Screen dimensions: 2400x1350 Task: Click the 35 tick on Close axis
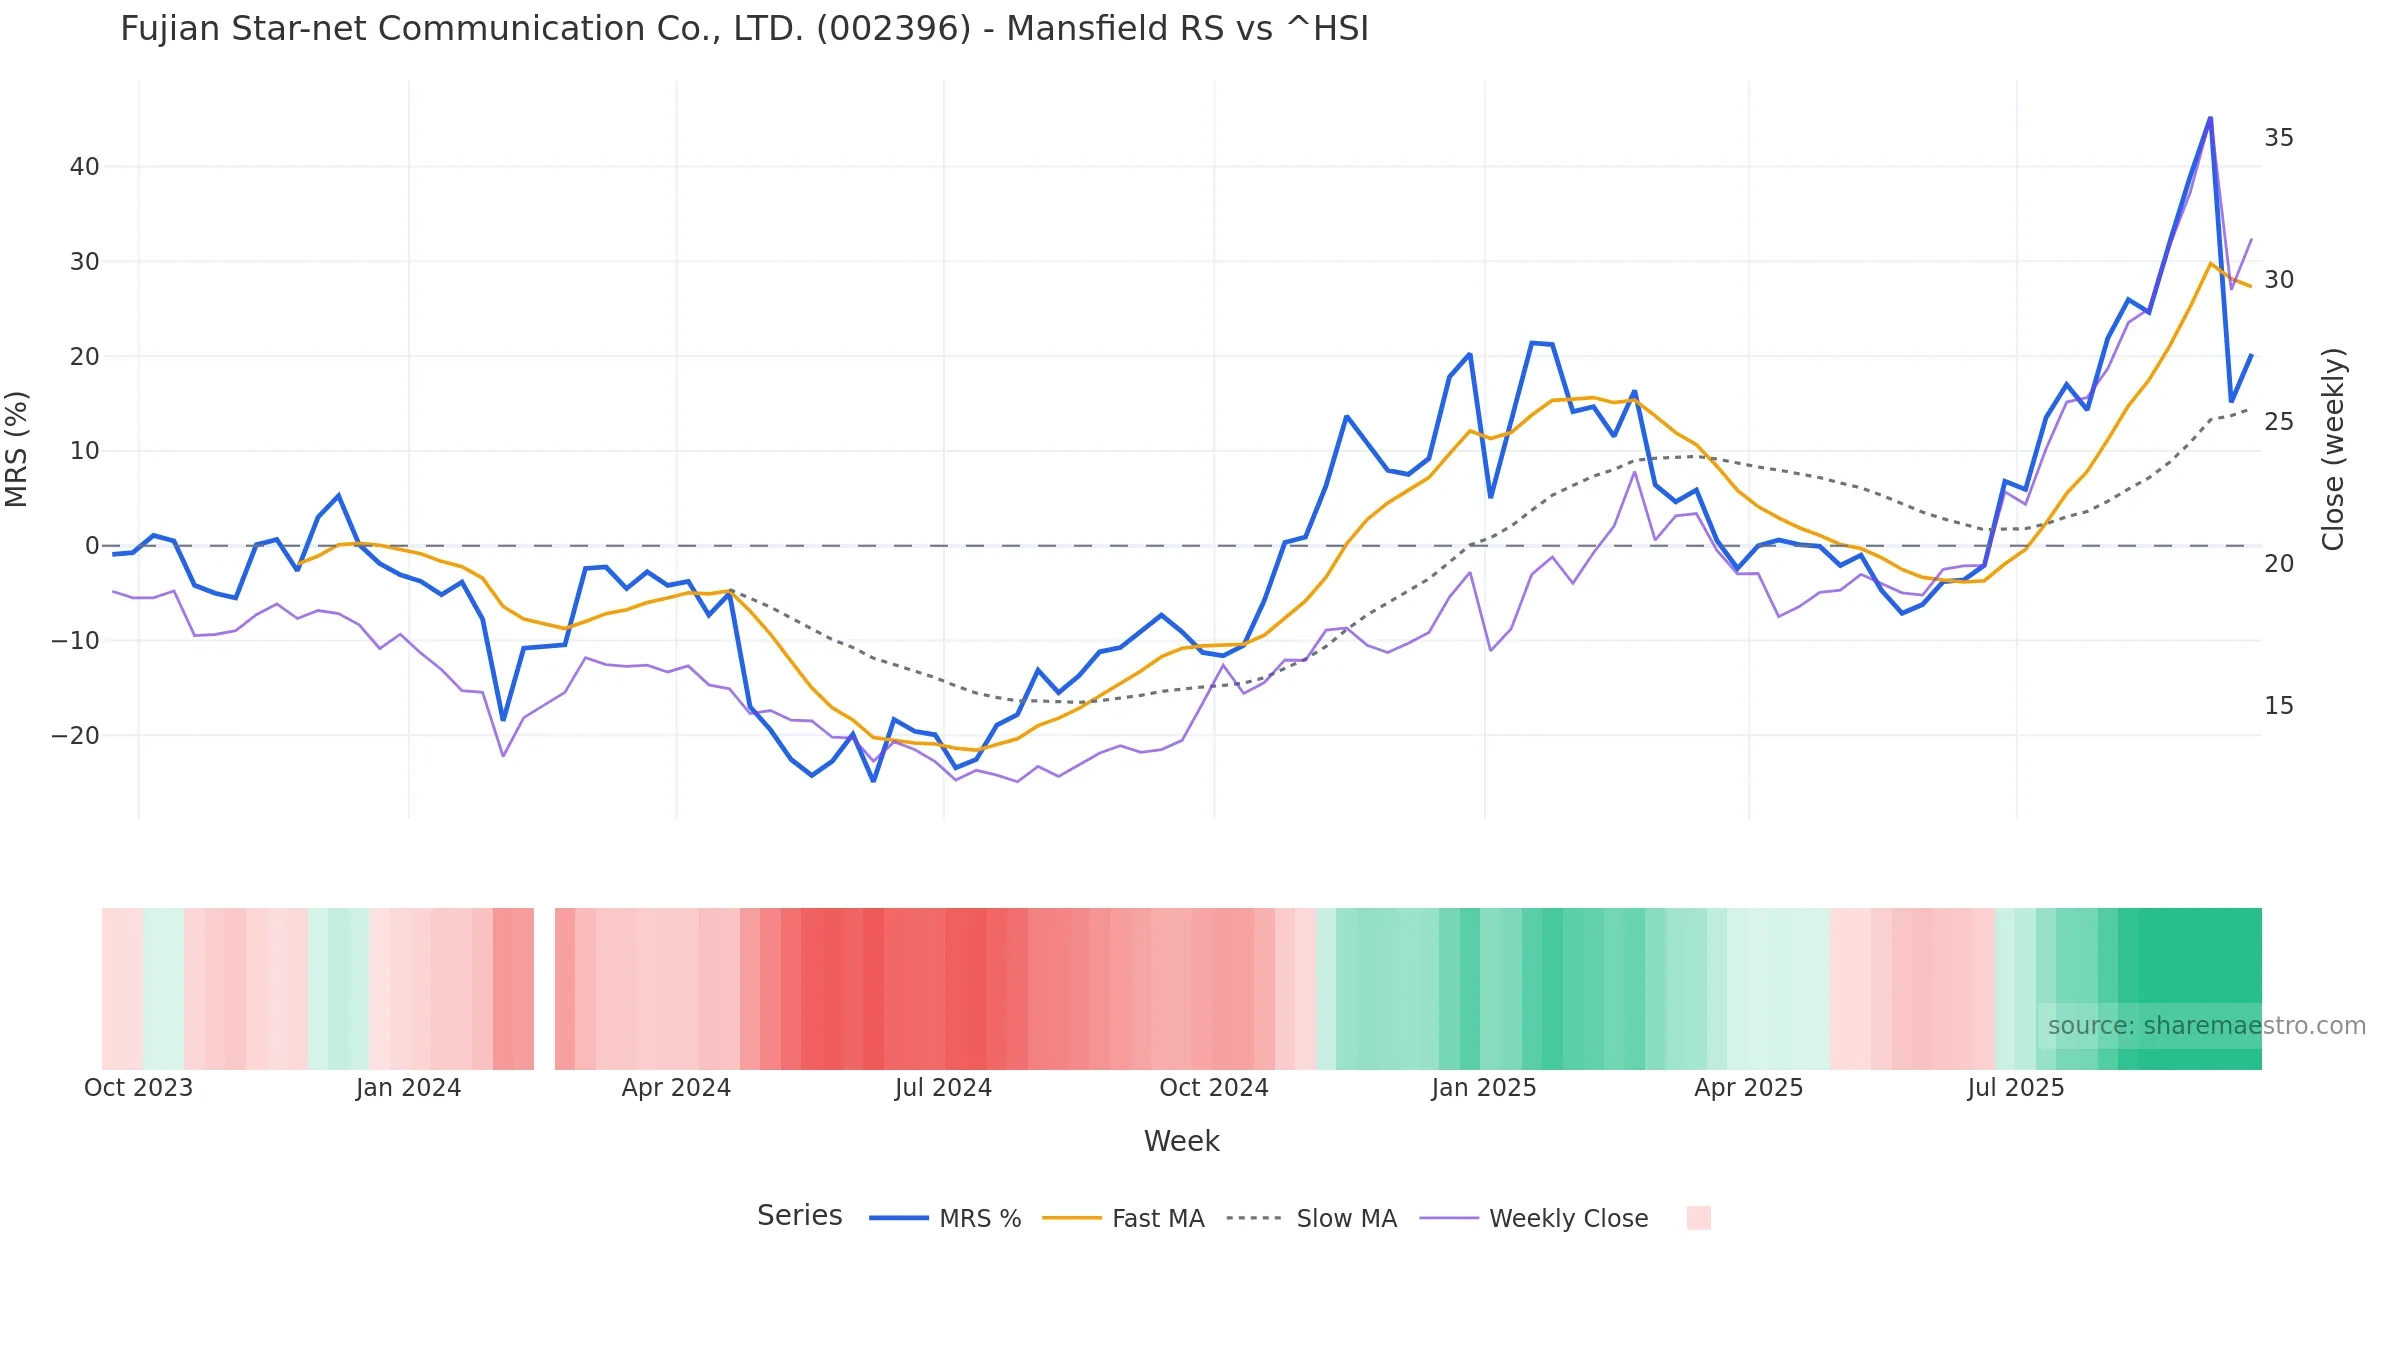2279,138
